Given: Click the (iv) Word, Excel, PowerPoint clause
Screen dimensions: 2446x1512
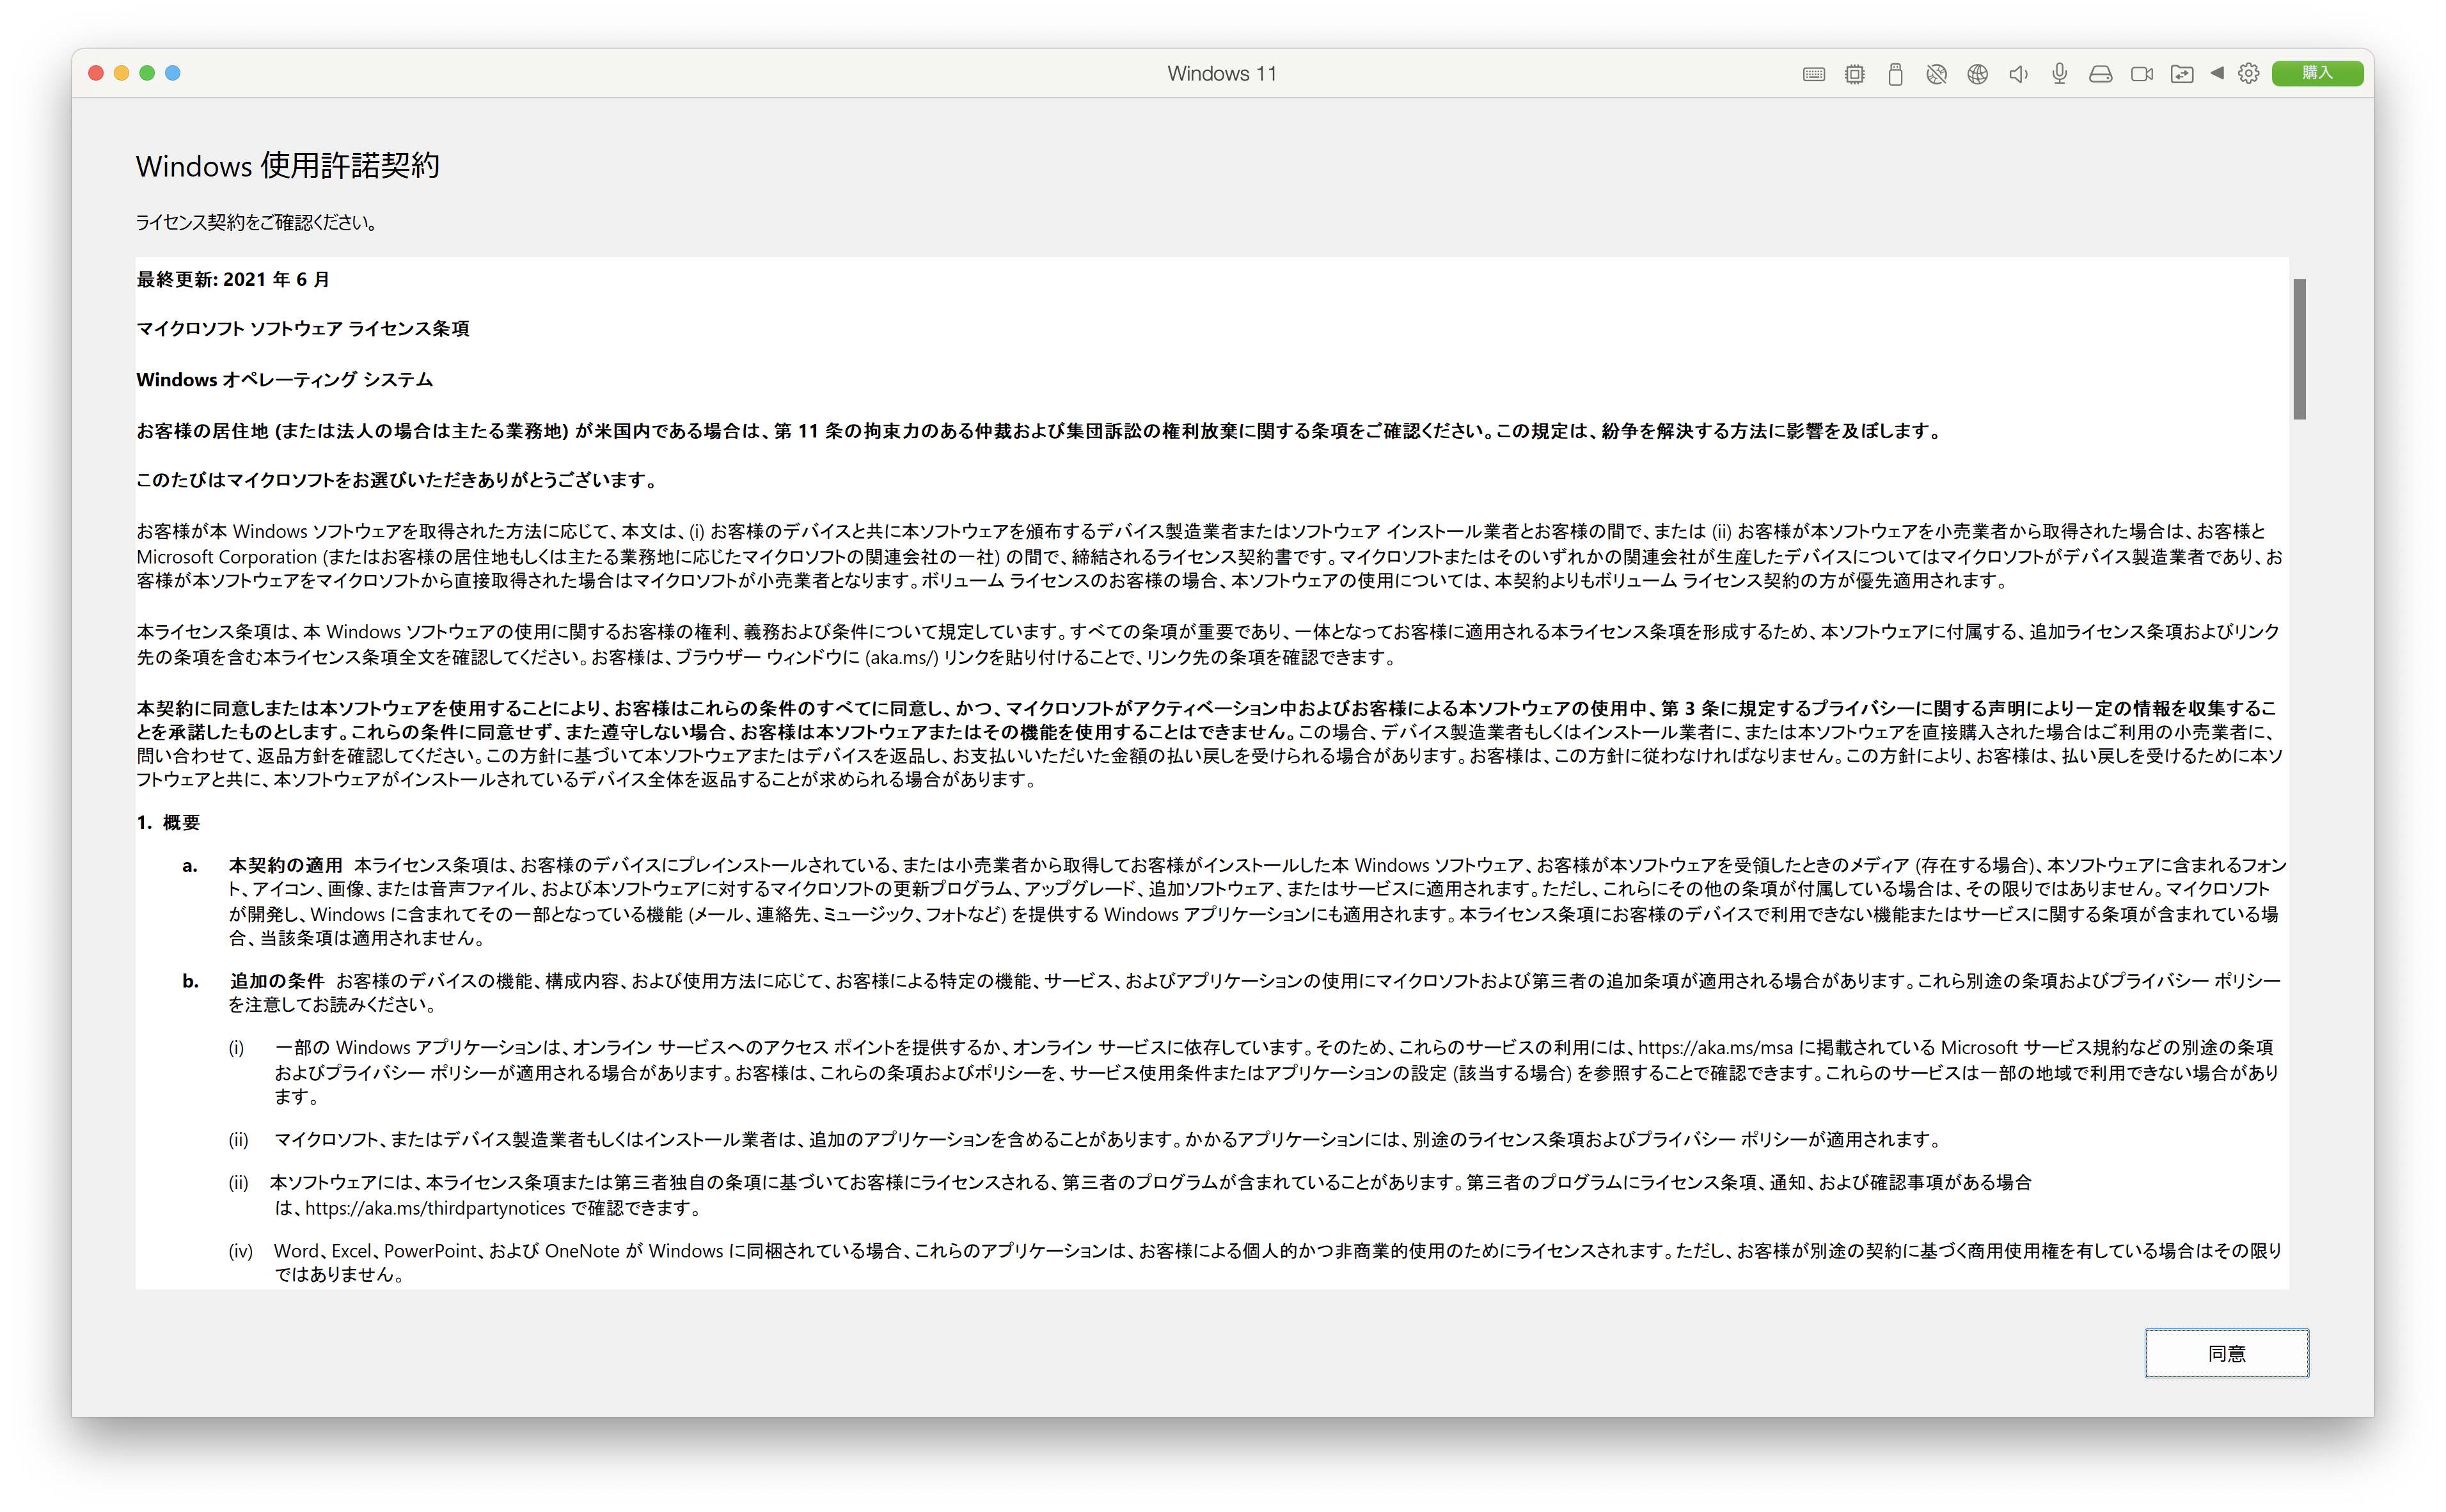Looking at the screenshot, I should click(1255, 1262).
